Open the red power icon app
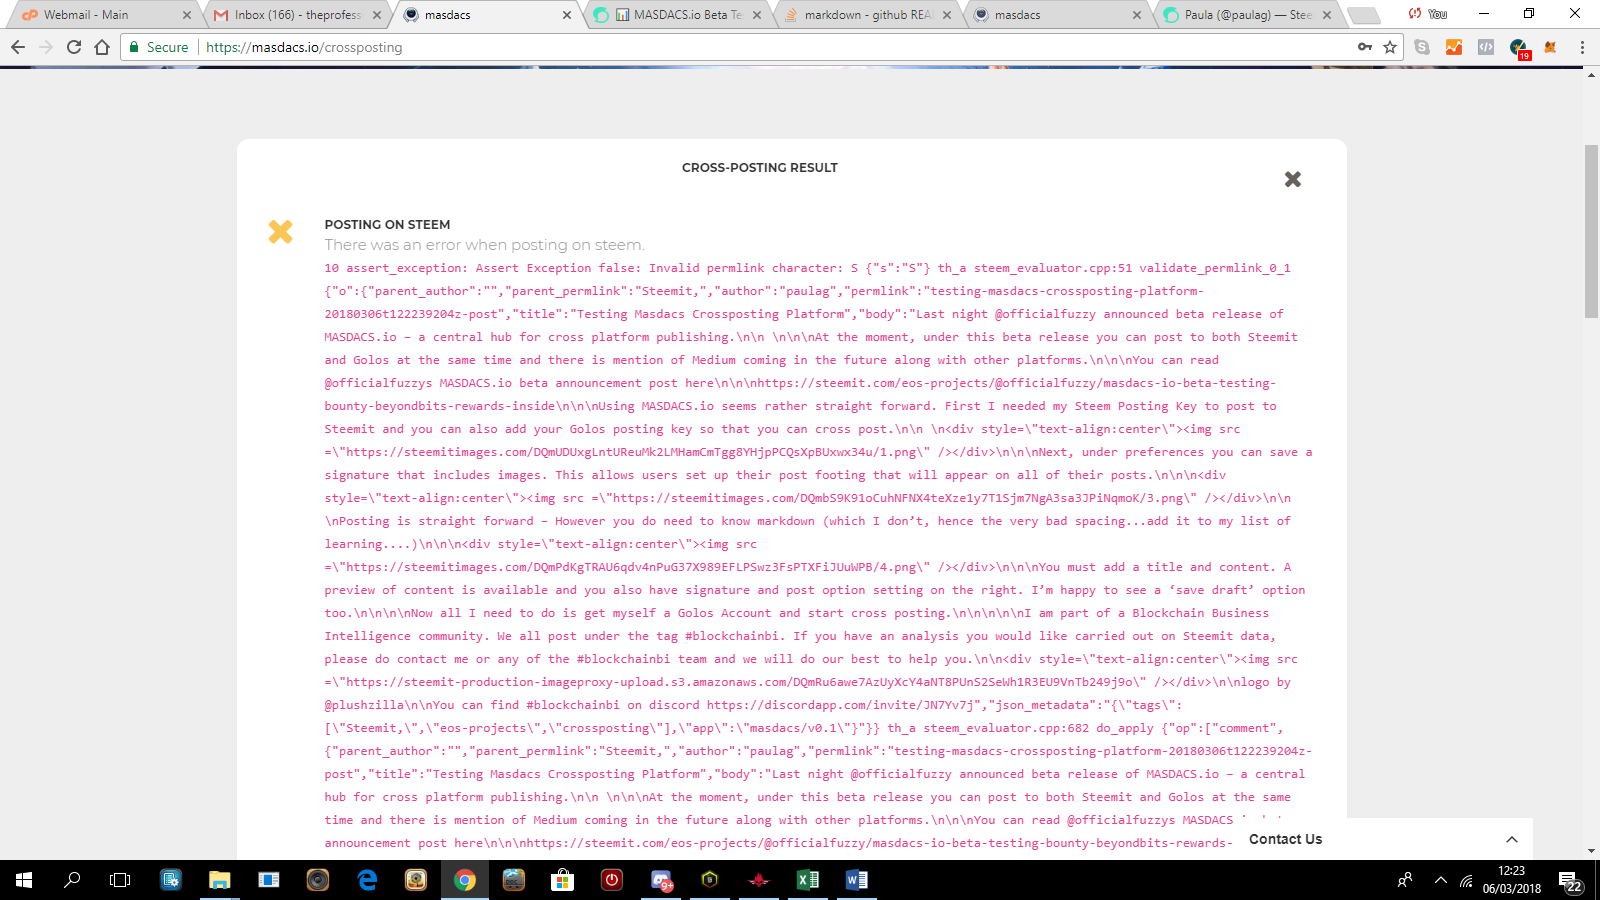This screenshot has width=1600, height=900. [x=612, y=880]
